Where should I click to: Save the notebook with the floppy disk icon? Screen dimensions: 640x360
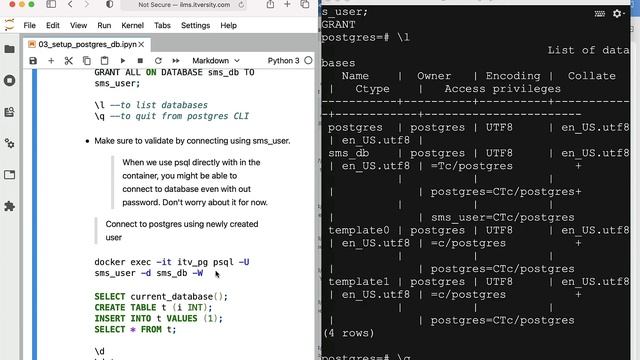coord(33,61)
